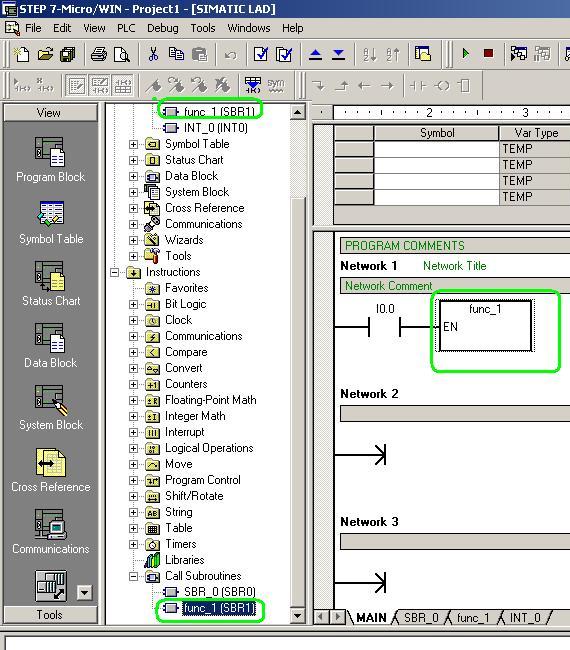Image resolution: width=570 pixels, height=650 pixels.
Task: Click the PROGRAM COMMENTS field
Action: (x=455, y=246)
